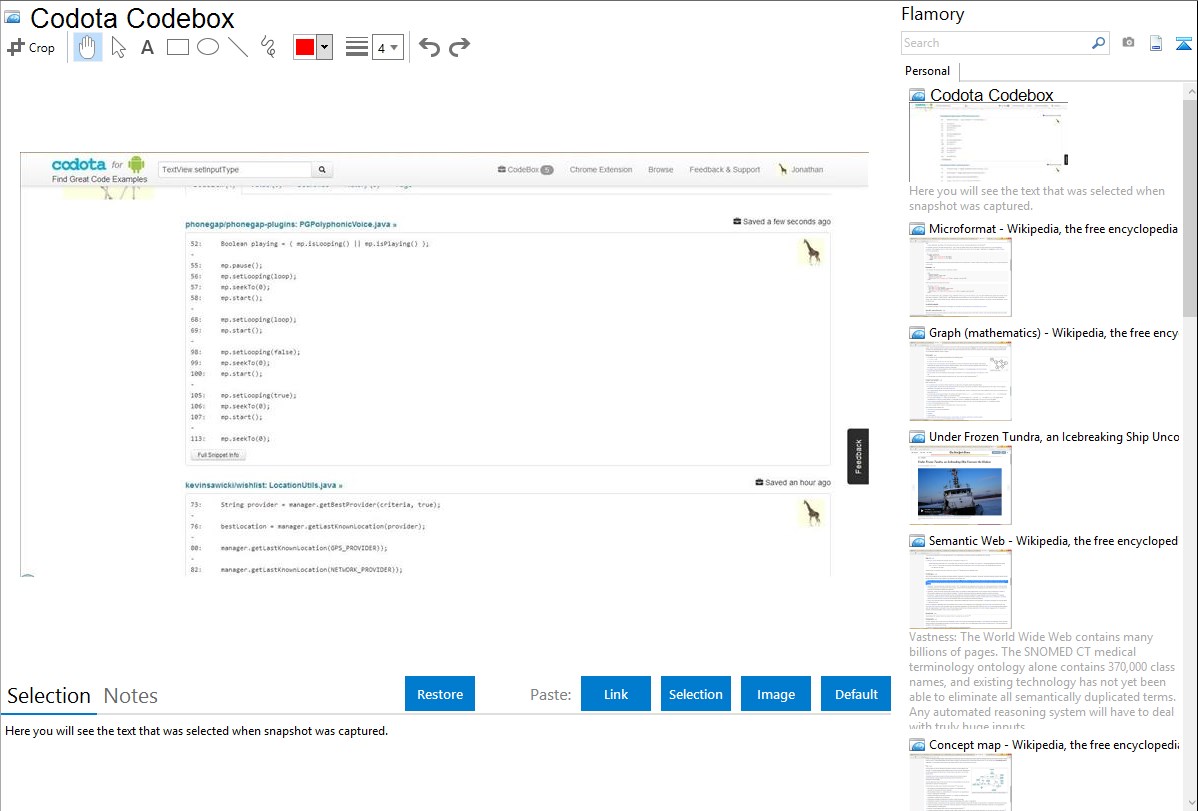Image resolution: width=1198 pixels, height=811 pixels.
Task: Select the Graph (mathematics) thumbnail
Action: pyautogui.click(x=960, y=381)
